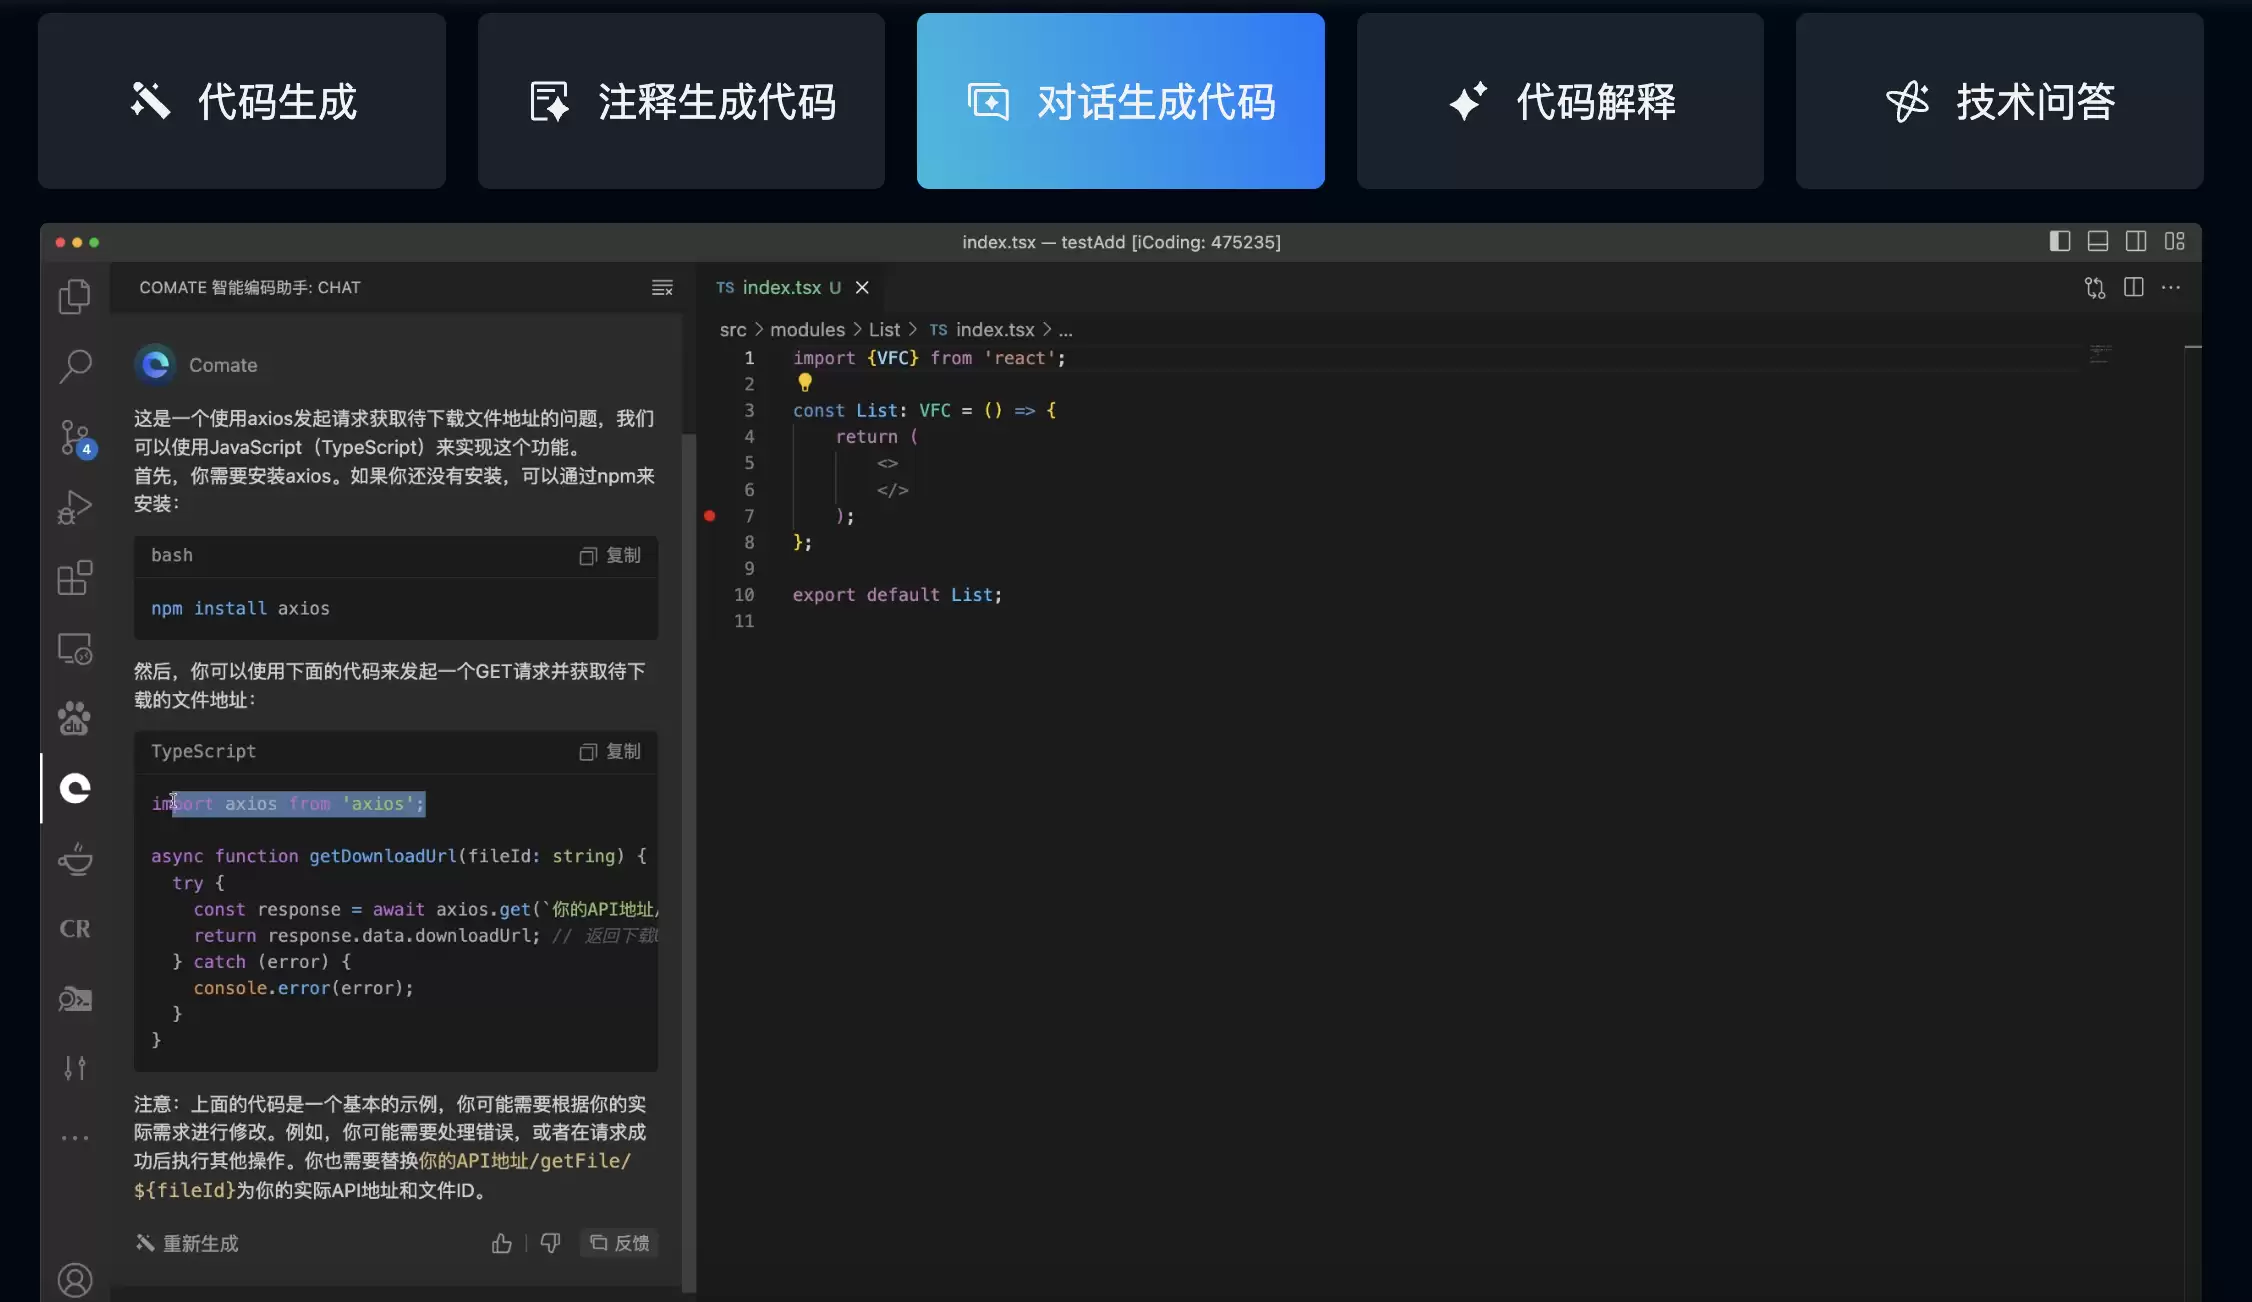Click the Baidu paw icon in sidebar
Screen dimensions: 2252x1302
click(x=75, y=718)
